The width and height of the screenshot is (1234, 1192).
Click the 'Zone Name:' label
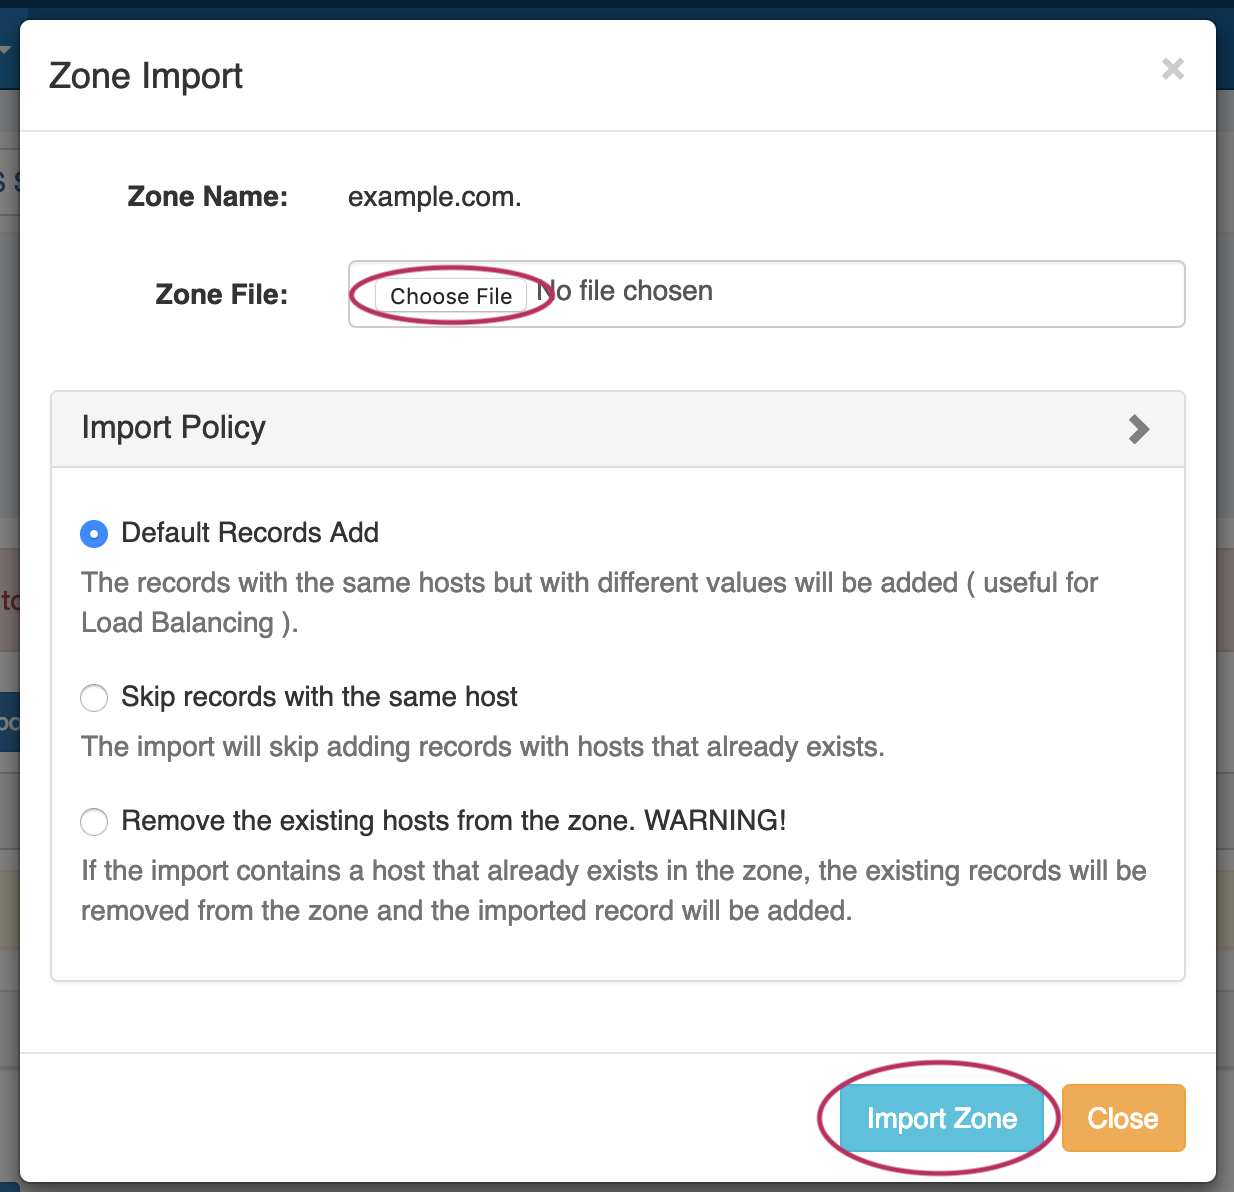point(207,197)
